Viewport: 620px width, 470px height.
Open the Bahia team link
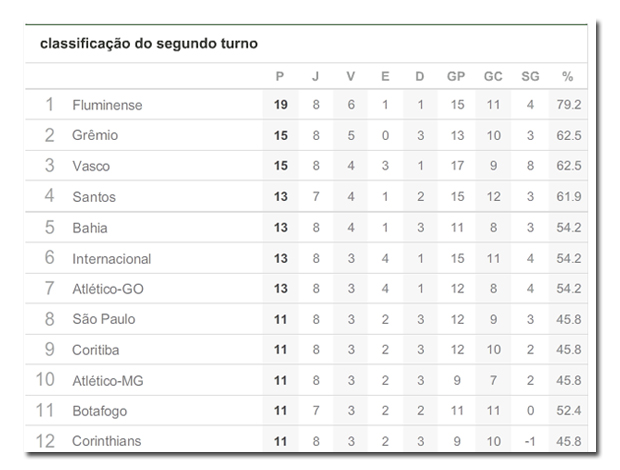90,228
